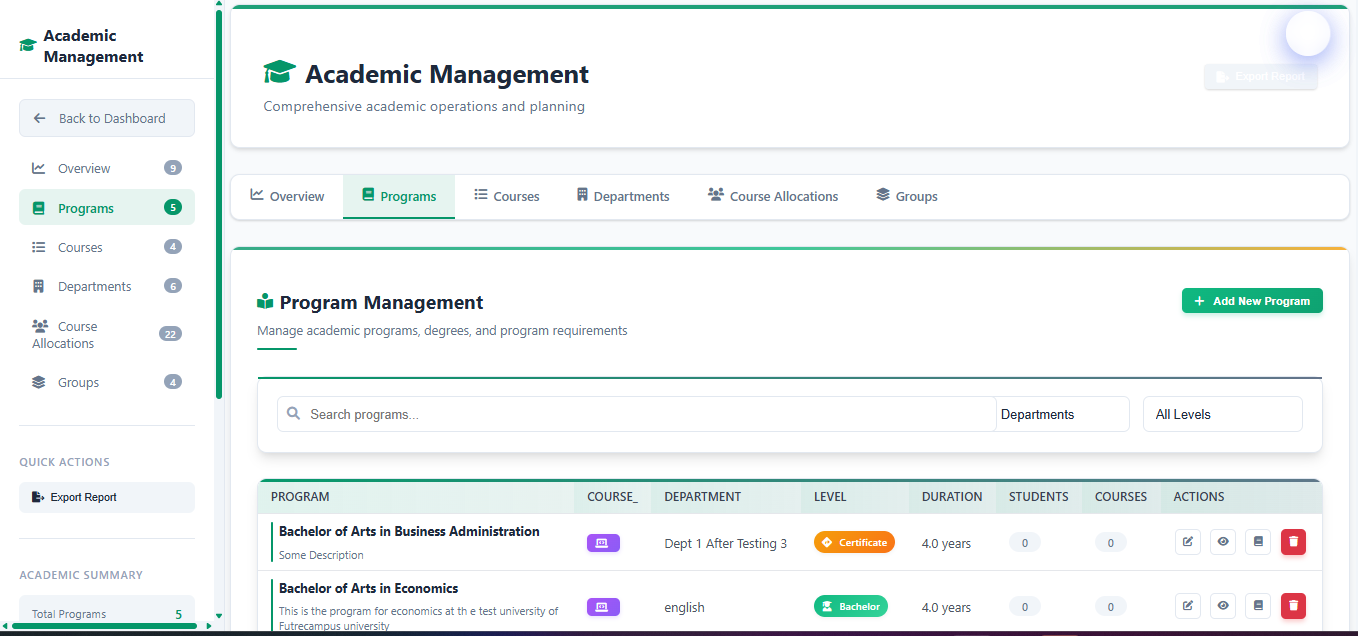This screenshot has height=636, width=1358.
Task: Open the All Levels filter dropdown
Action: click(1222, 414)
